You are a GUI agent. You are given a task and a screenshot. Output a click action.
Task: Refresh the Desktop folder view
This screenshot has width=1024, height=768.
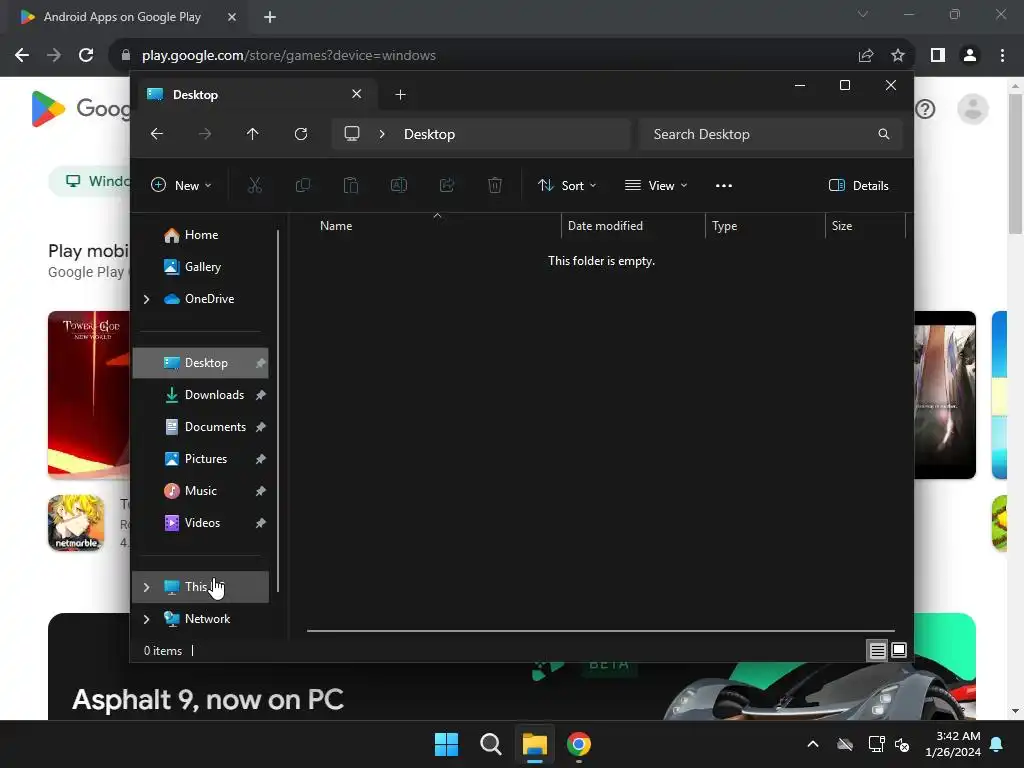[301, 134]
